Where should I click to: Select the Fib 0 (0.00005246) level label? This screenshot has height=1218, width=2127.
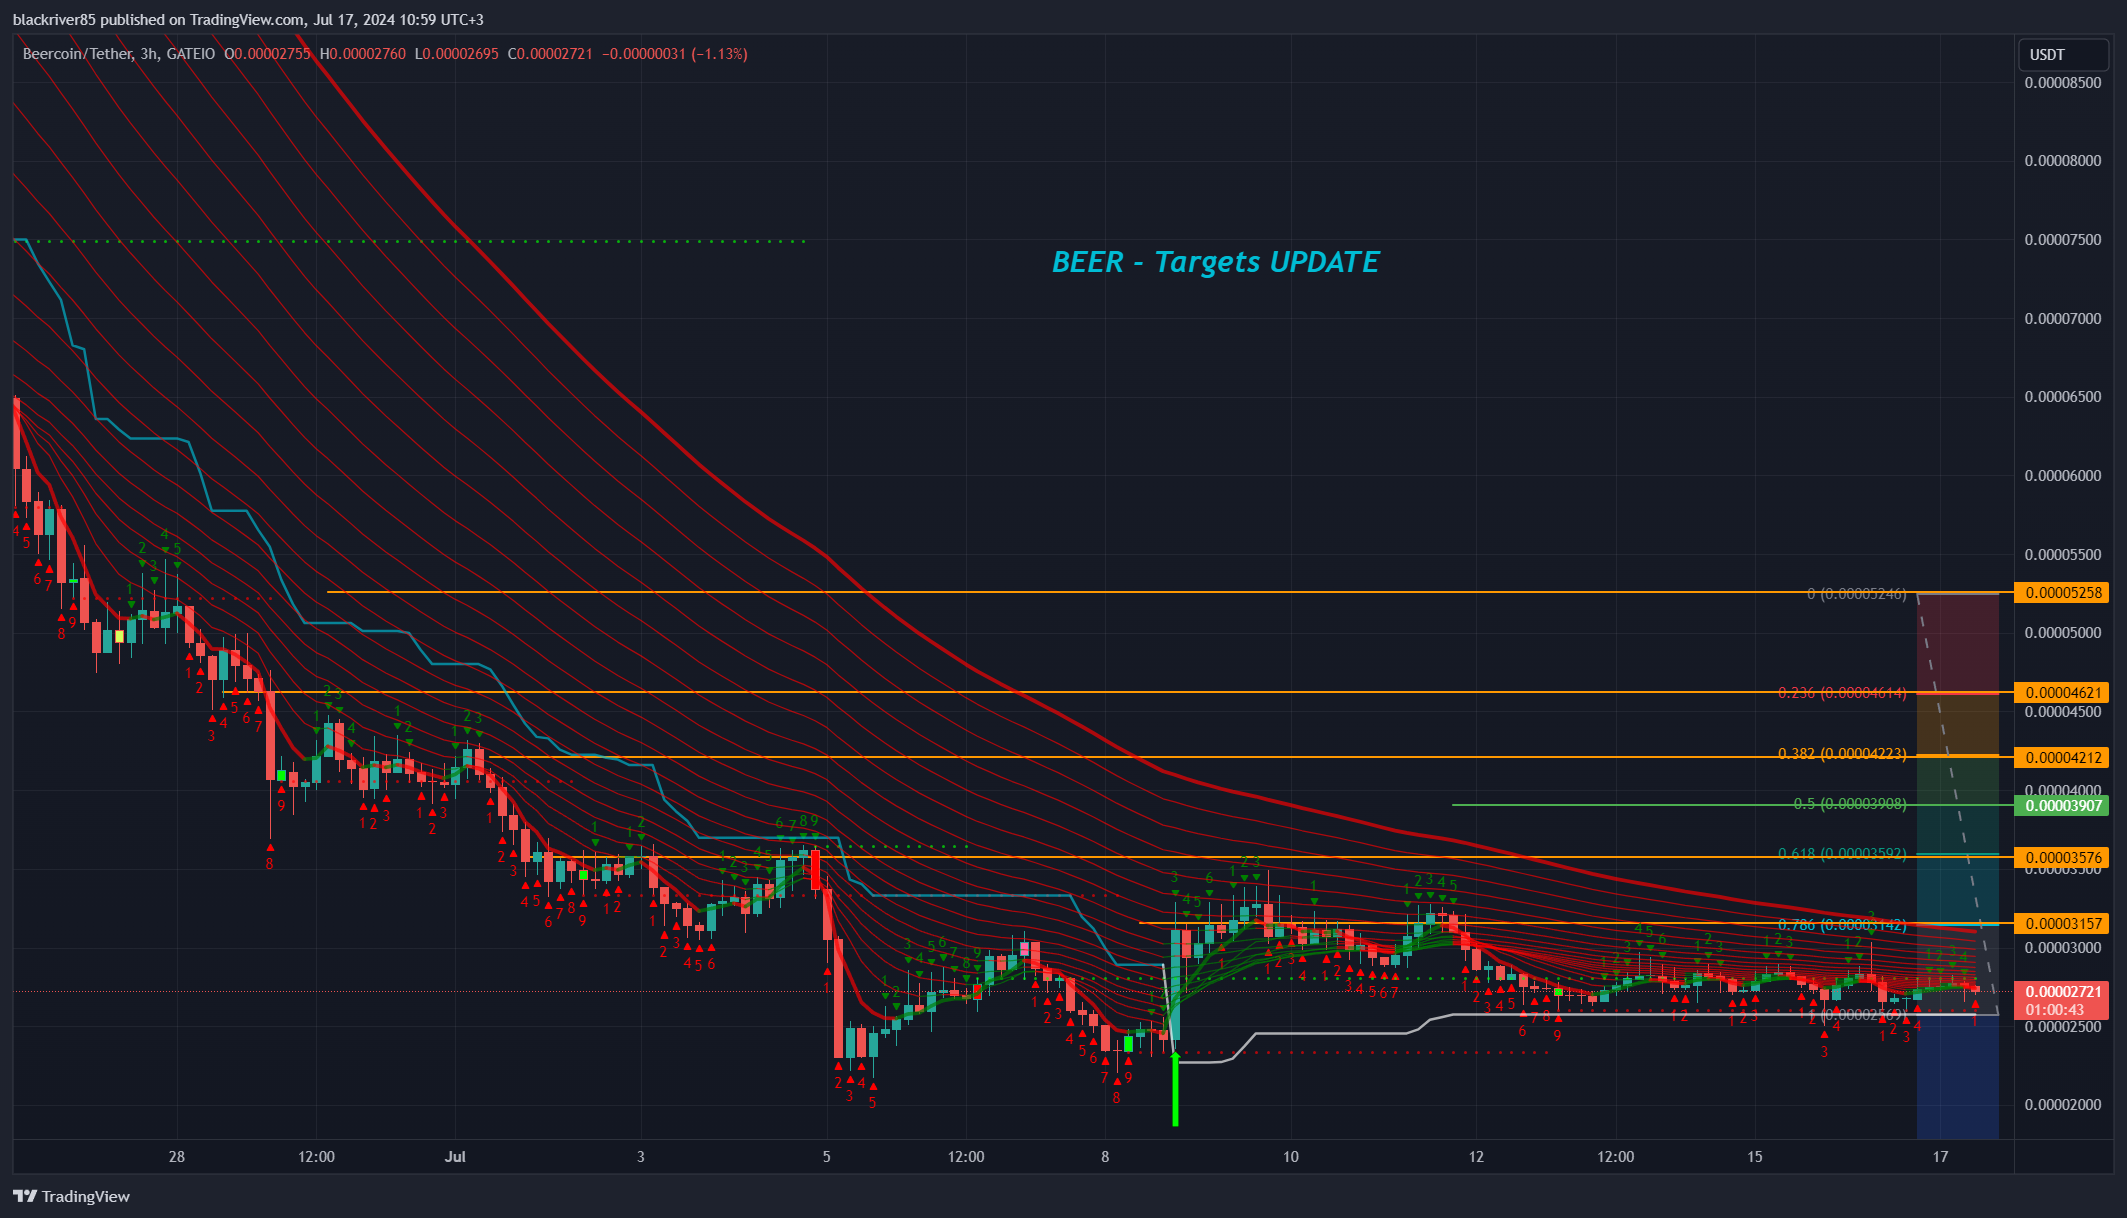1857,594
